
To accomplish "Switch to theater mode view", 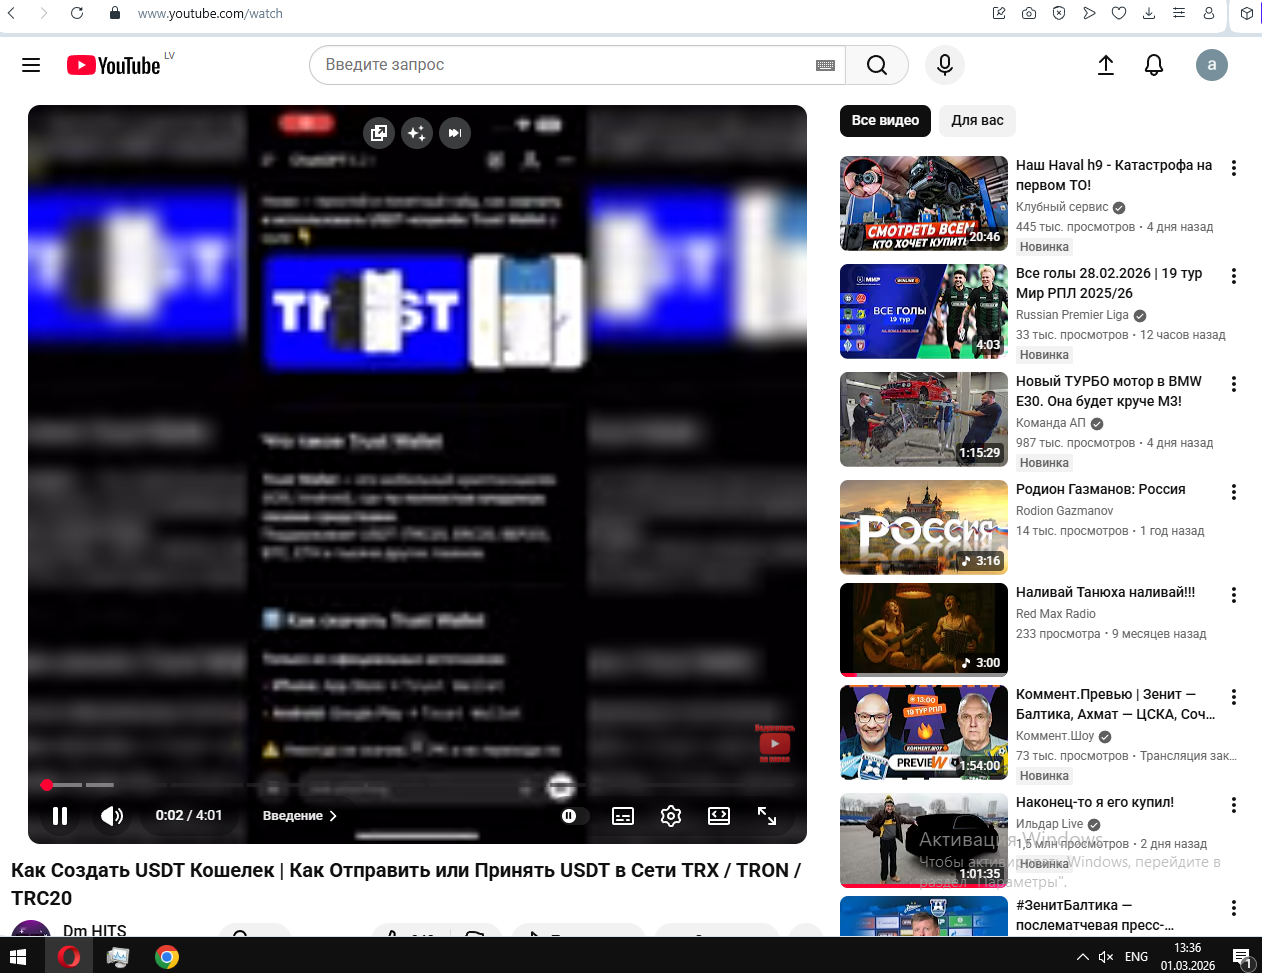I will 719,816.
